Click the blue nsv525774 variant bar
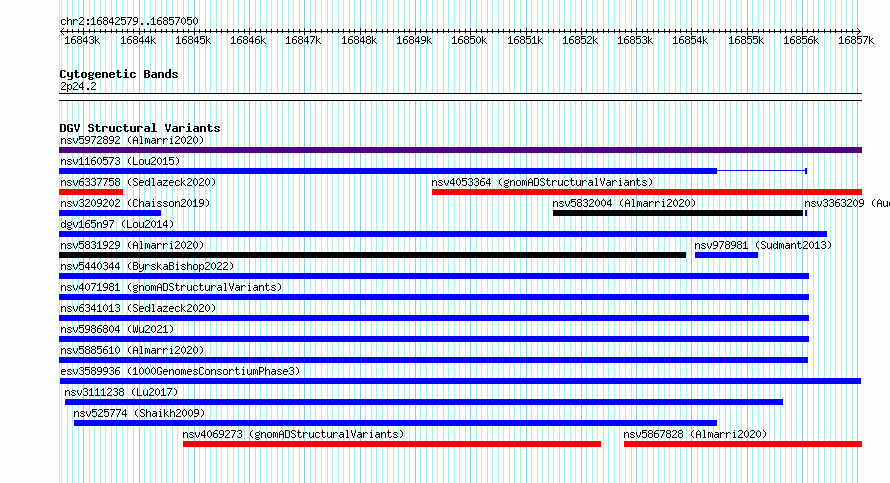This screenshot has height=483, width=890. pyautogui.click(x=395, y=423)
